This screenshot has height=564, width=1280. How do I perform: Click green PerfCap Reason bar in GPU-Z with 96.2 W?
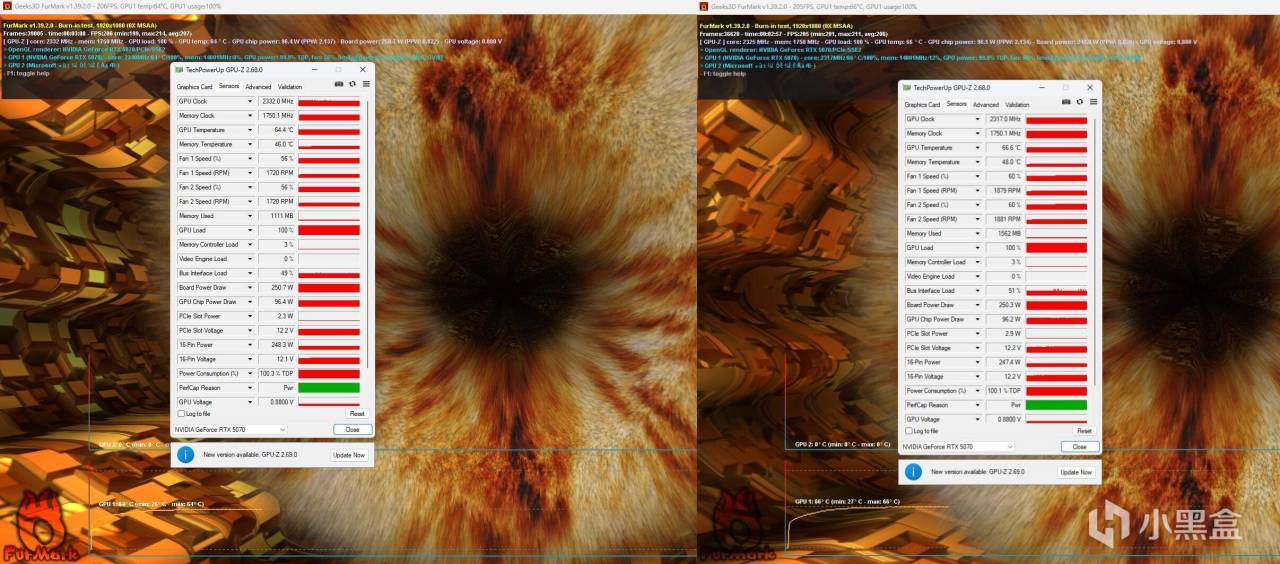pos(1056,405)
